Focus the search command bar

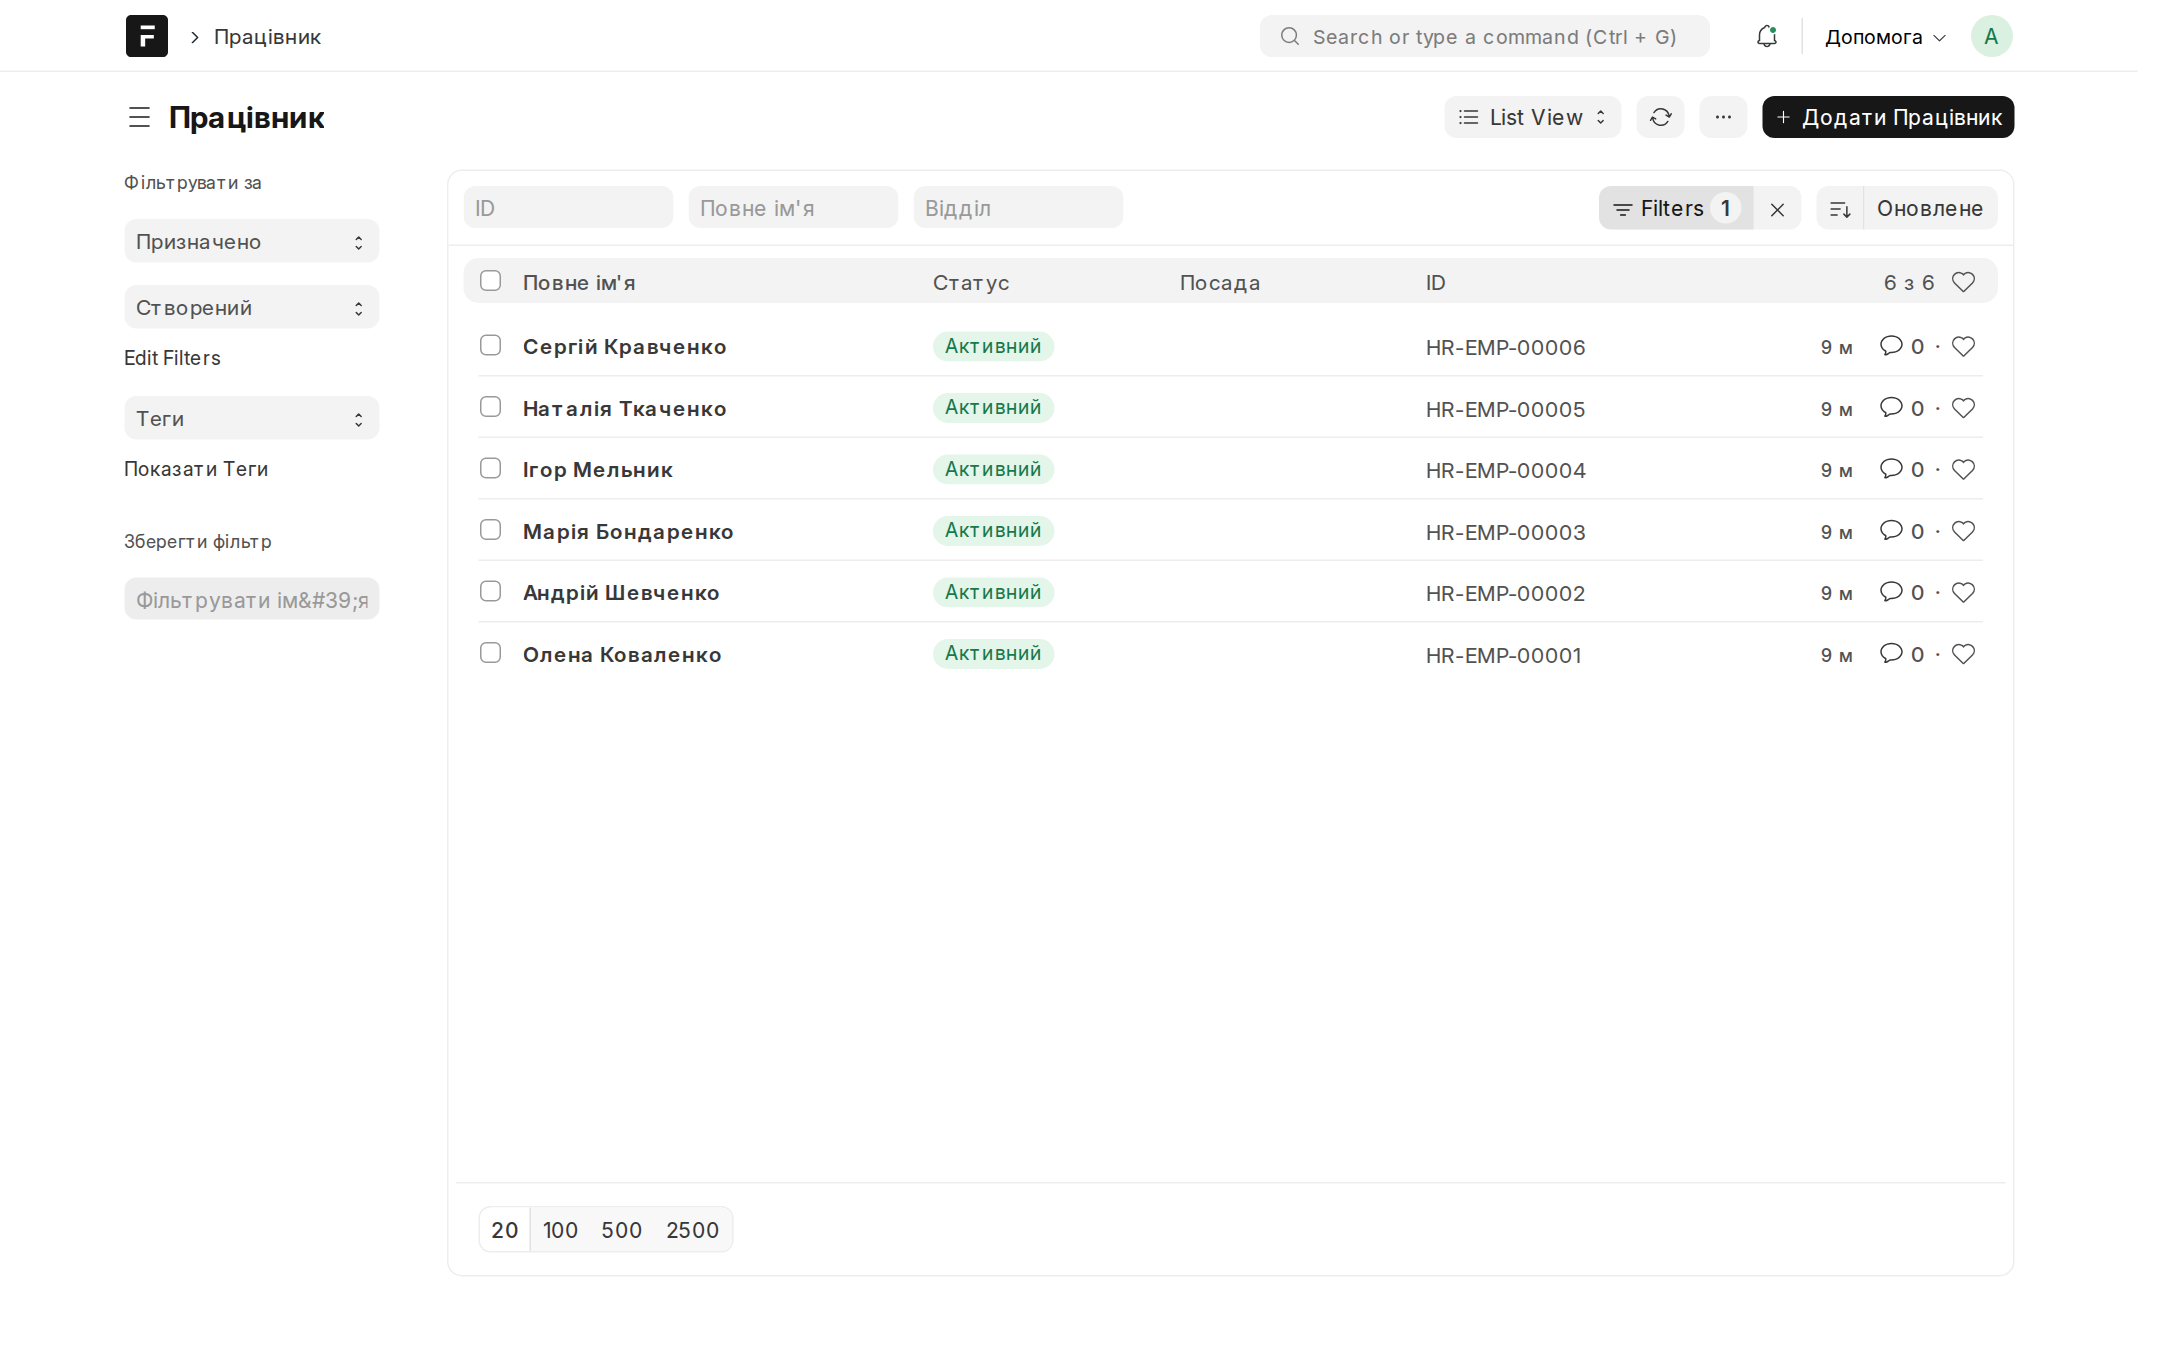click(1484, 36)
